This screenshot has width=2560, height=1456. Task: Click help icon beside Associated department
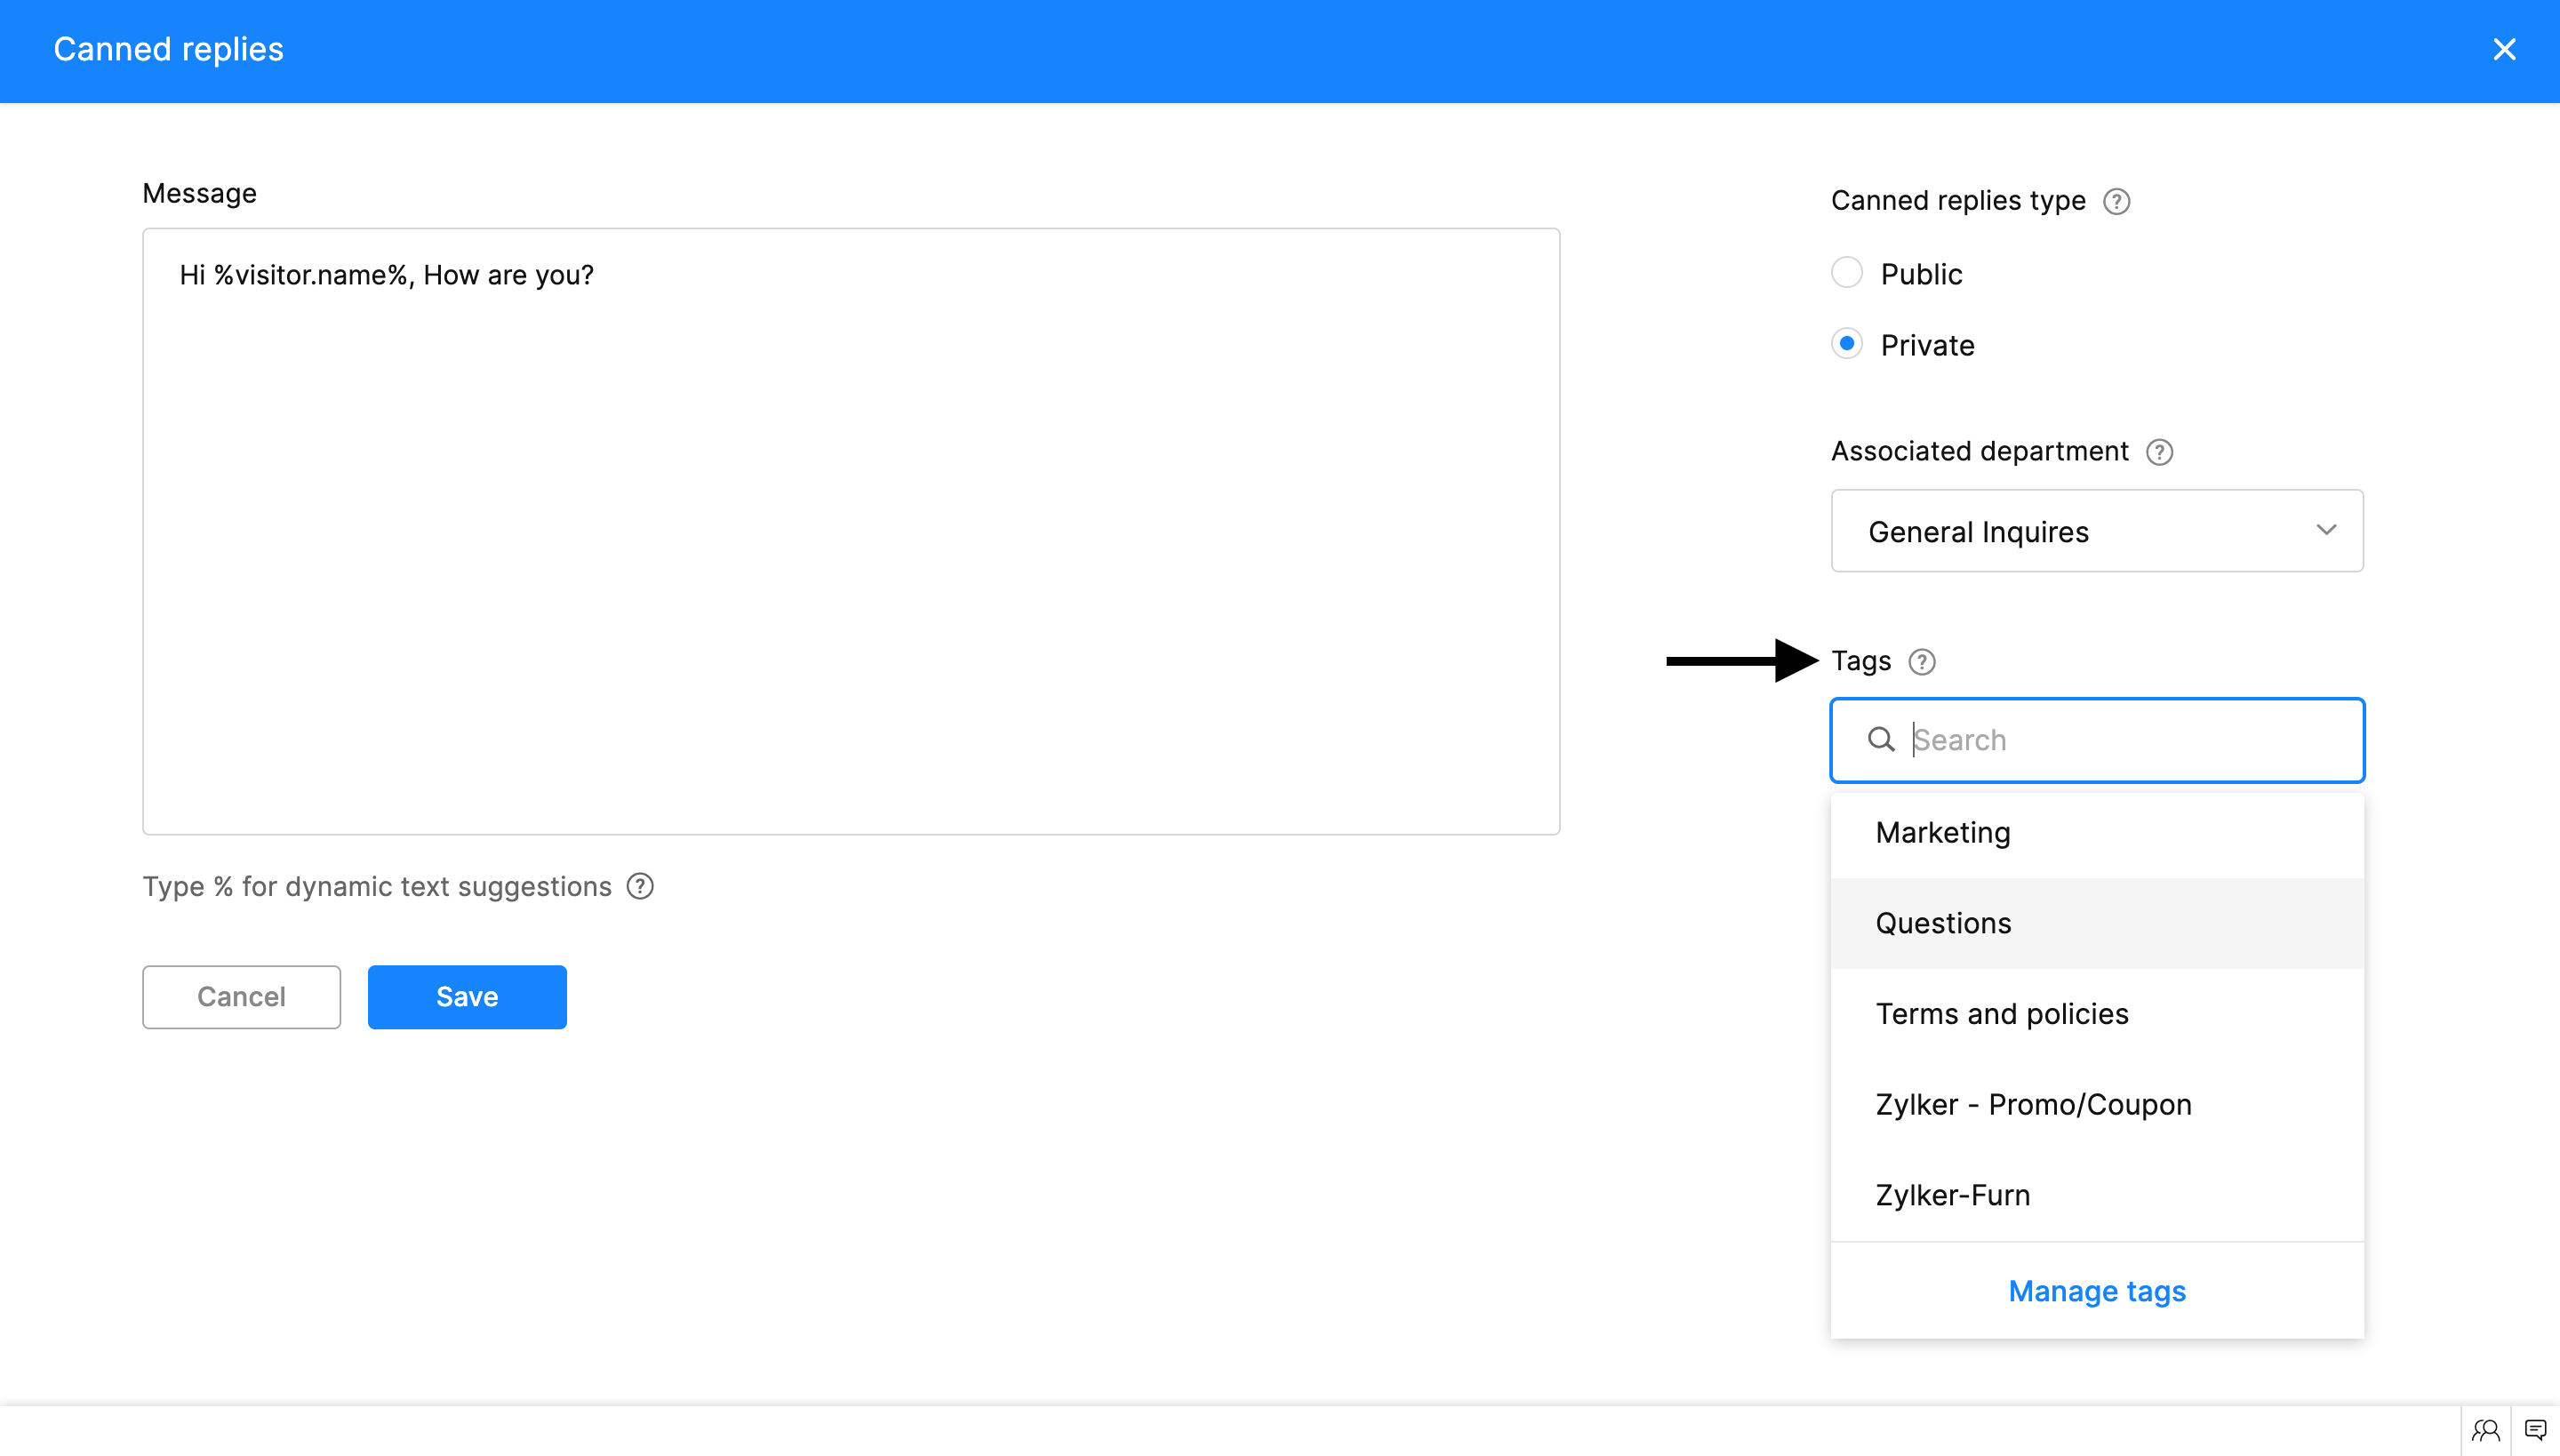[2159, 452]
